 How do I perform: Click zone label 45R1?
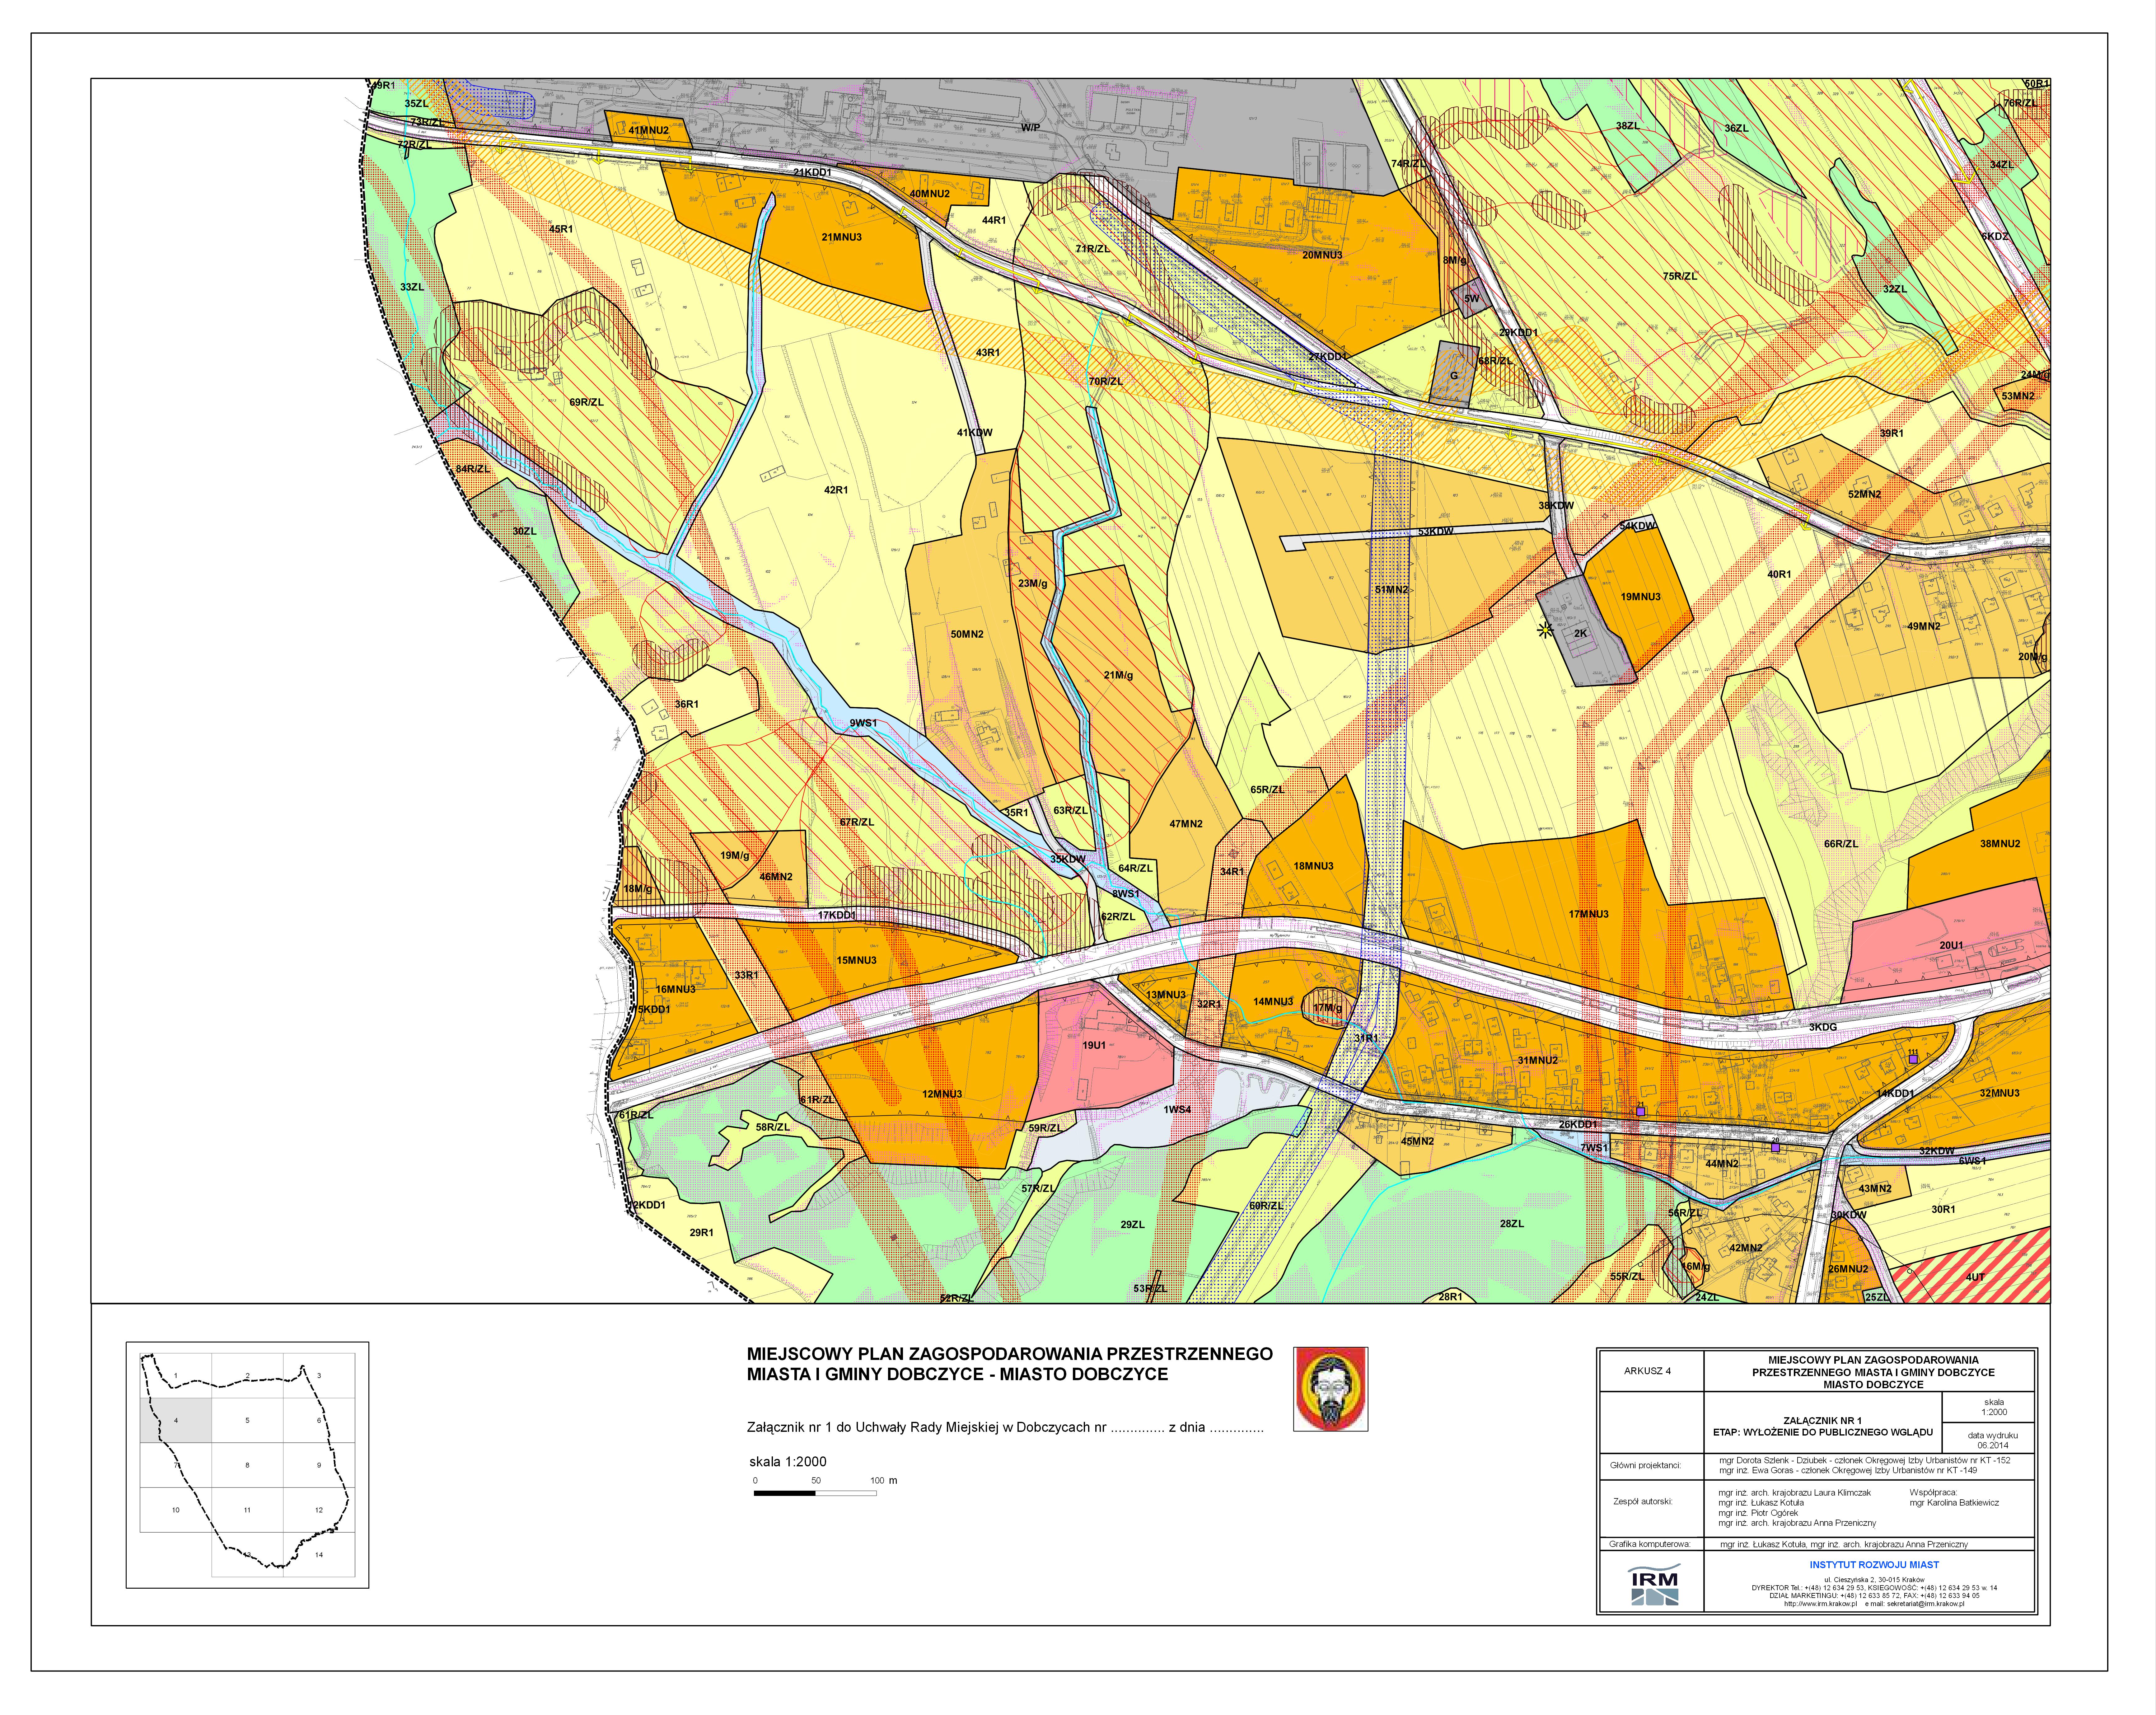[561, 229]
